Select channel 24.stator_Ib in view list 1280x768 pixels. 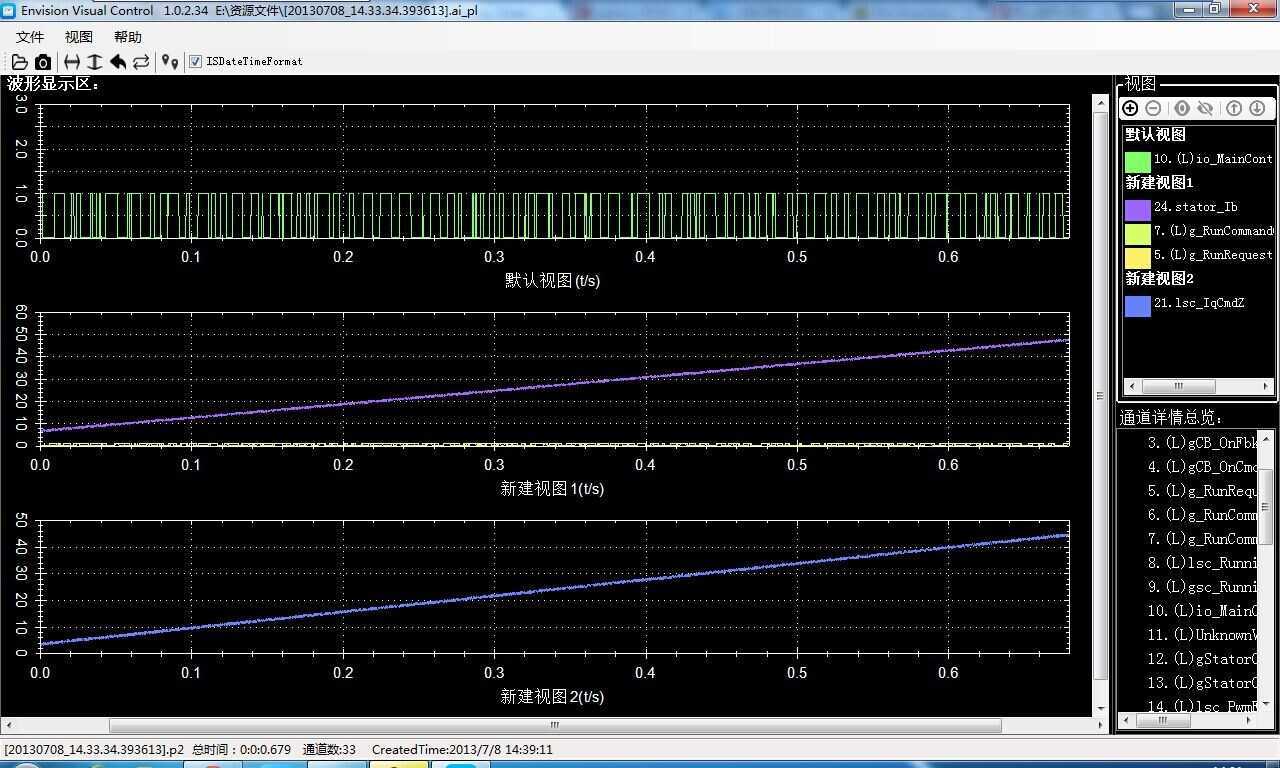(1196, 207)
